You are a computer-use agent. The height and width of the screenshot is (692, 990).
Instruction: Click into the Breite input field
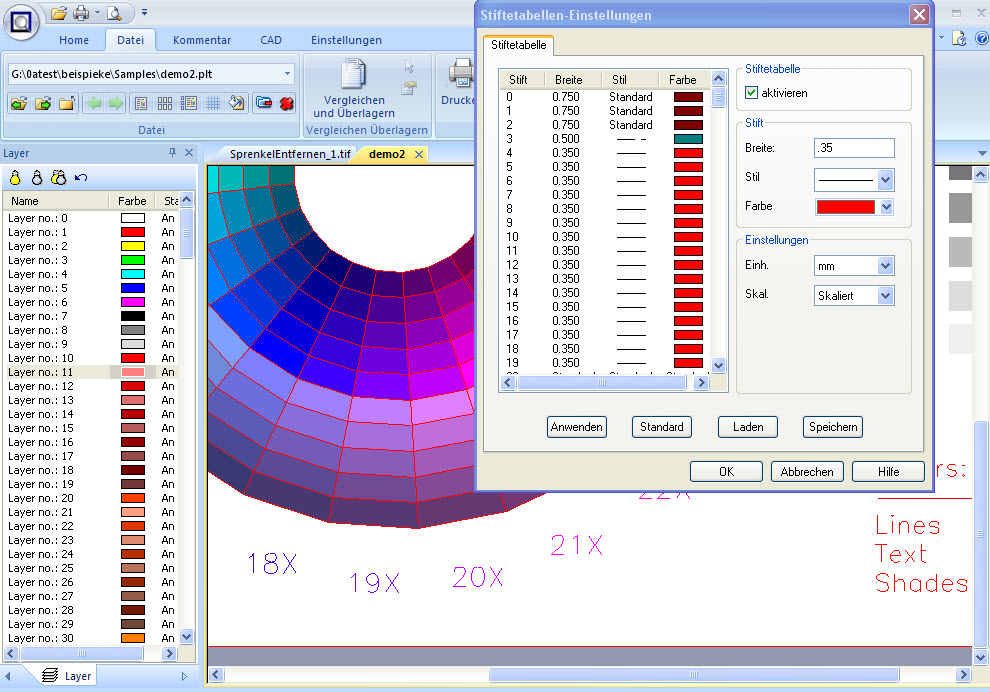[x=853, y=148]
